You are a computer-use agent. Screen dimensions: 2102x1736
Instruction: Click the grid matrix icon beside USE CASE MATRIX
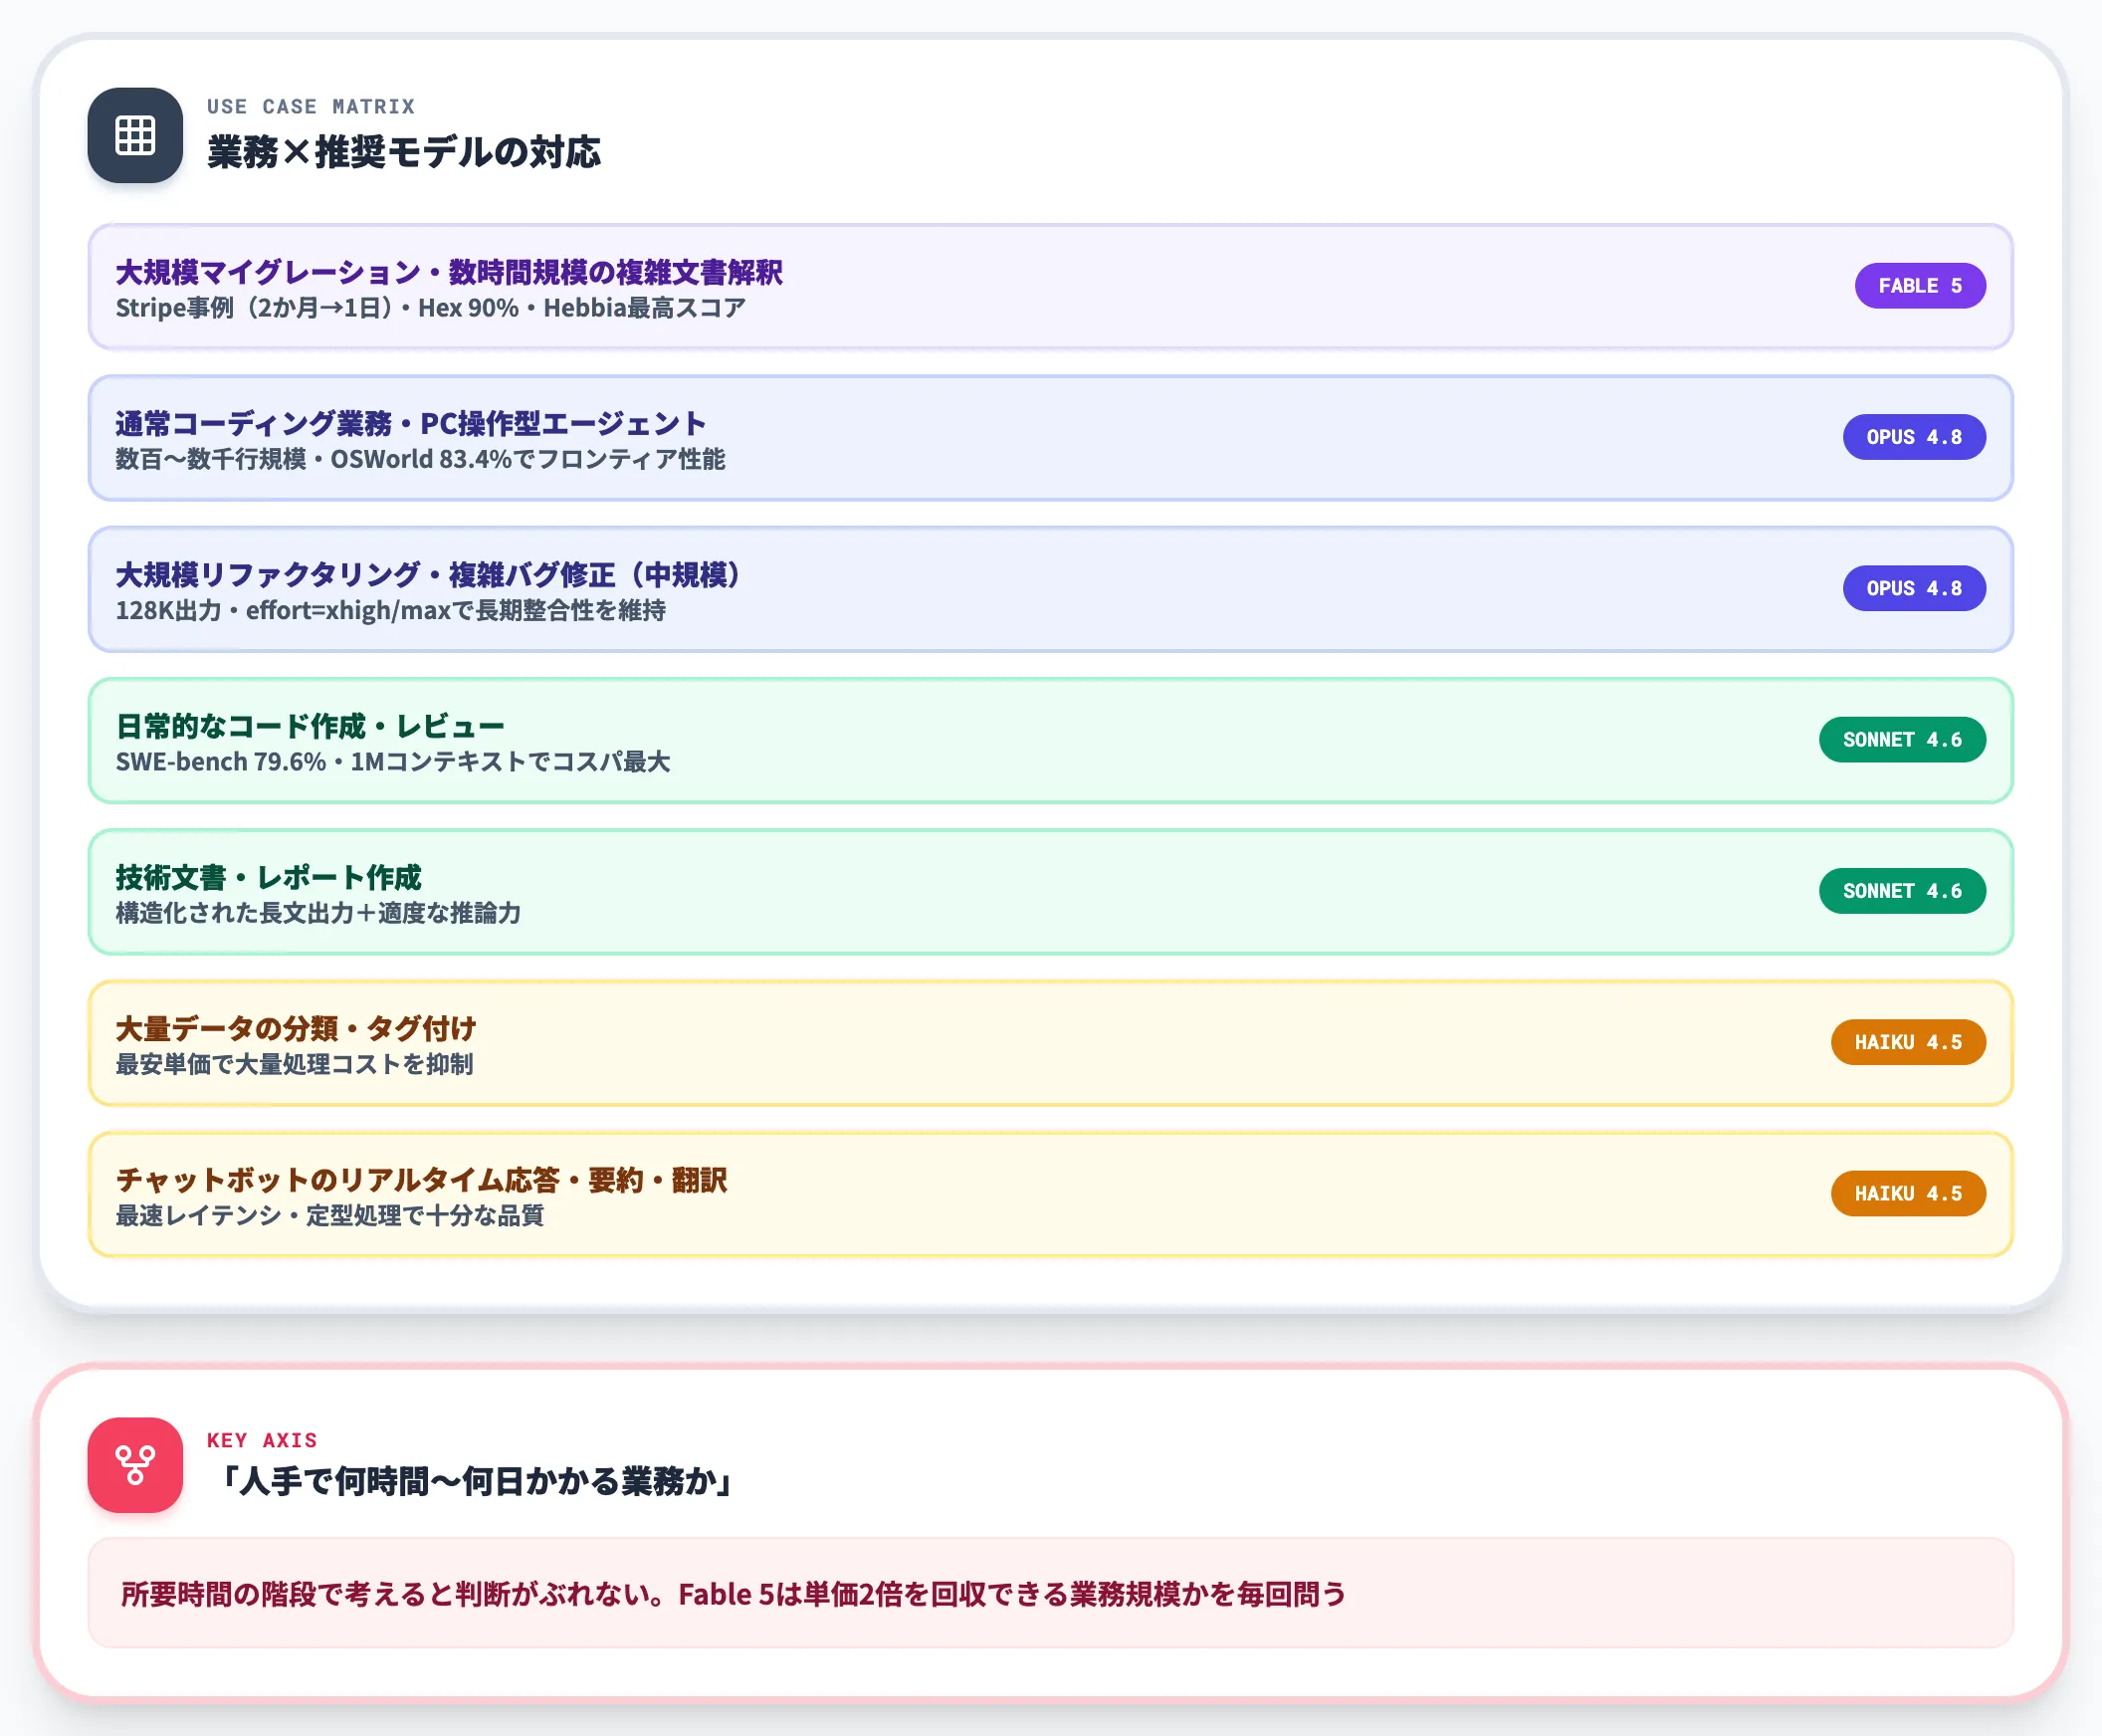(135, 135)
